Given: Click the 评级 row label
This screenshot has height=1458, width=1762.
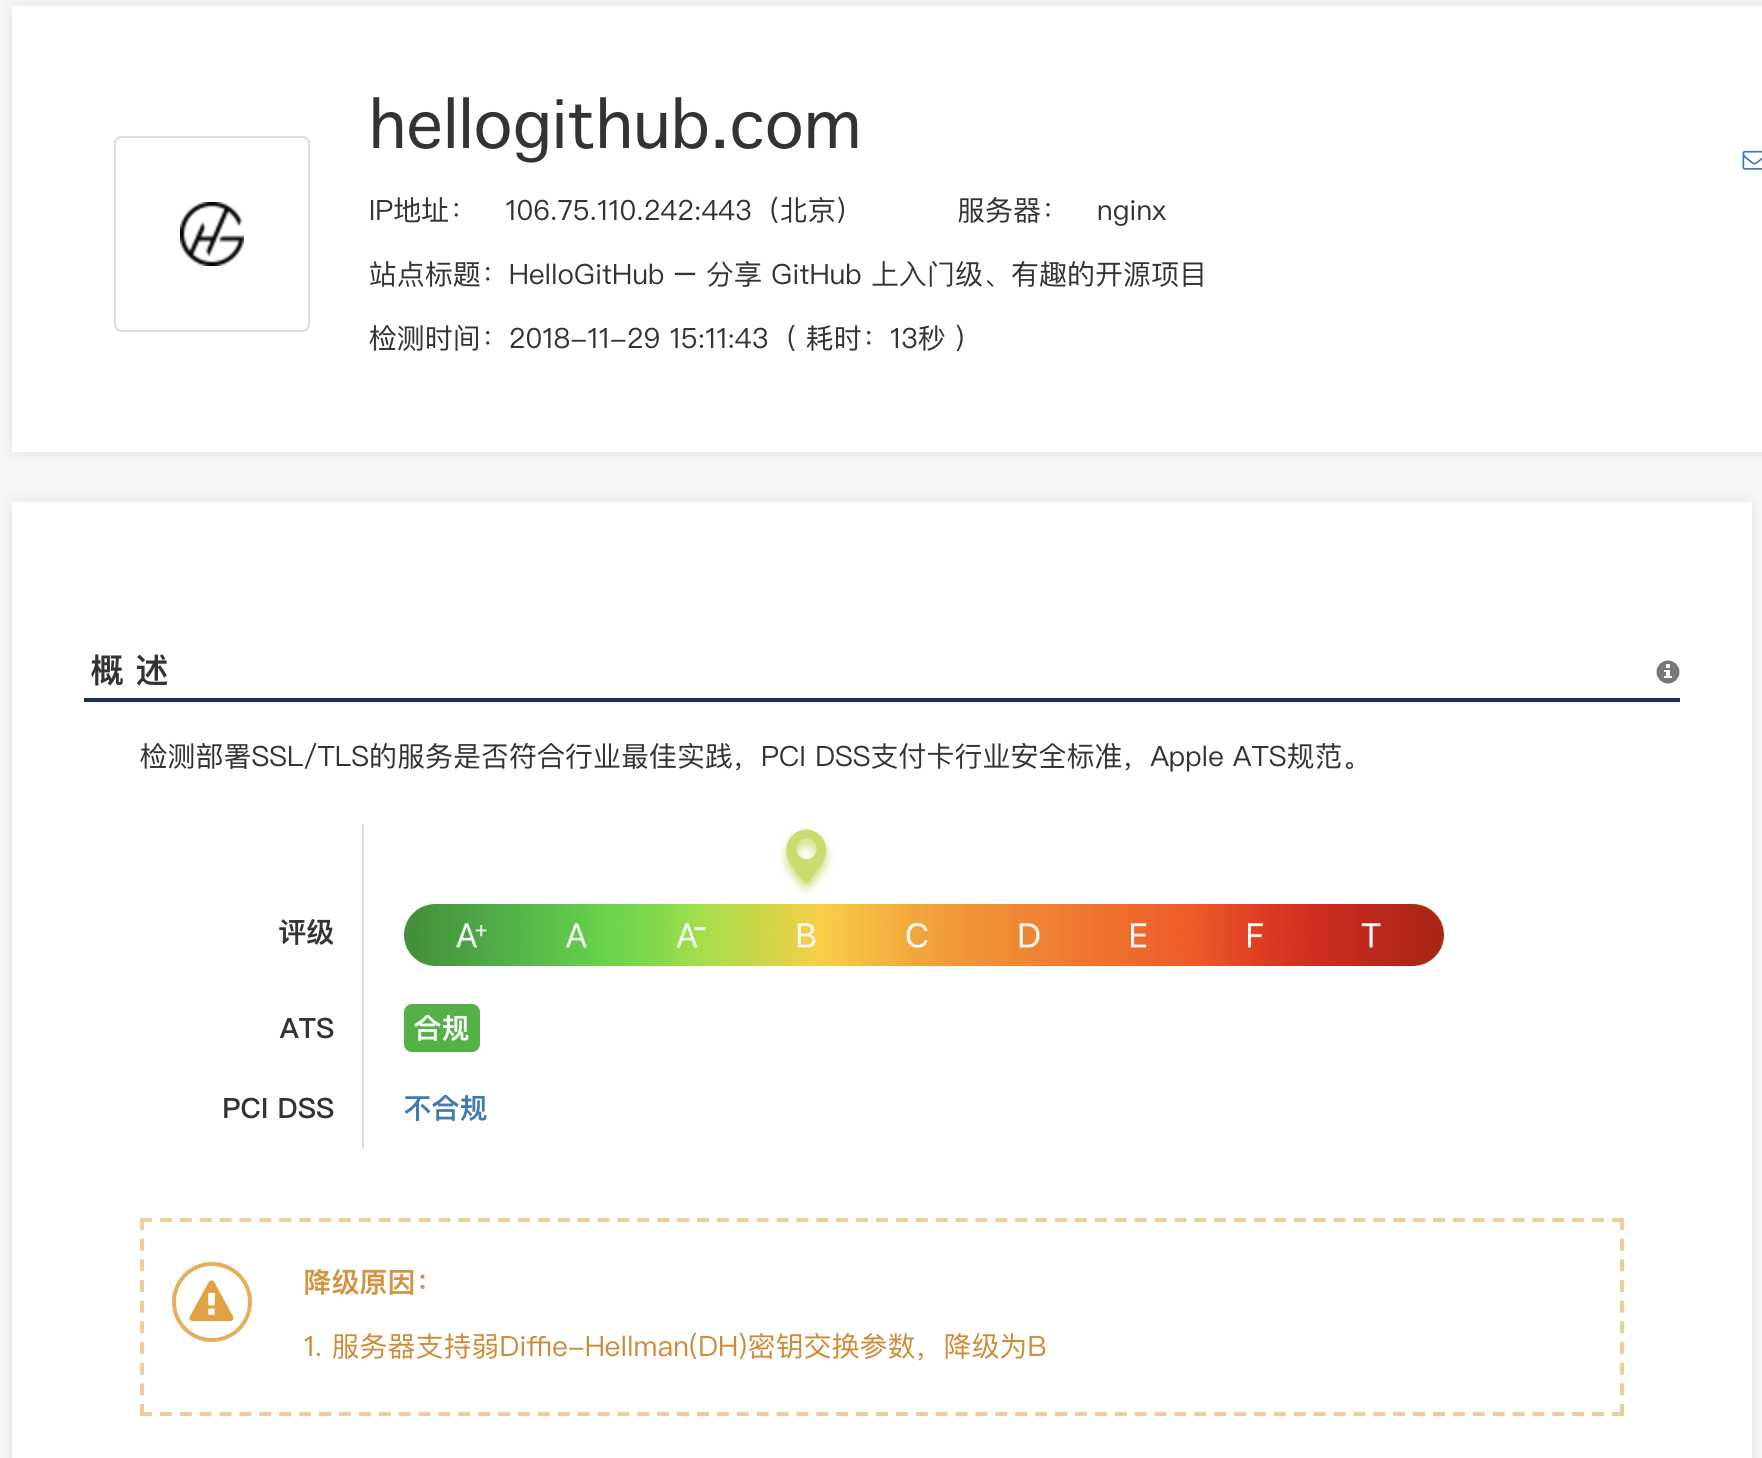Looking at the screenshot, I should click(x=306, y=932).
